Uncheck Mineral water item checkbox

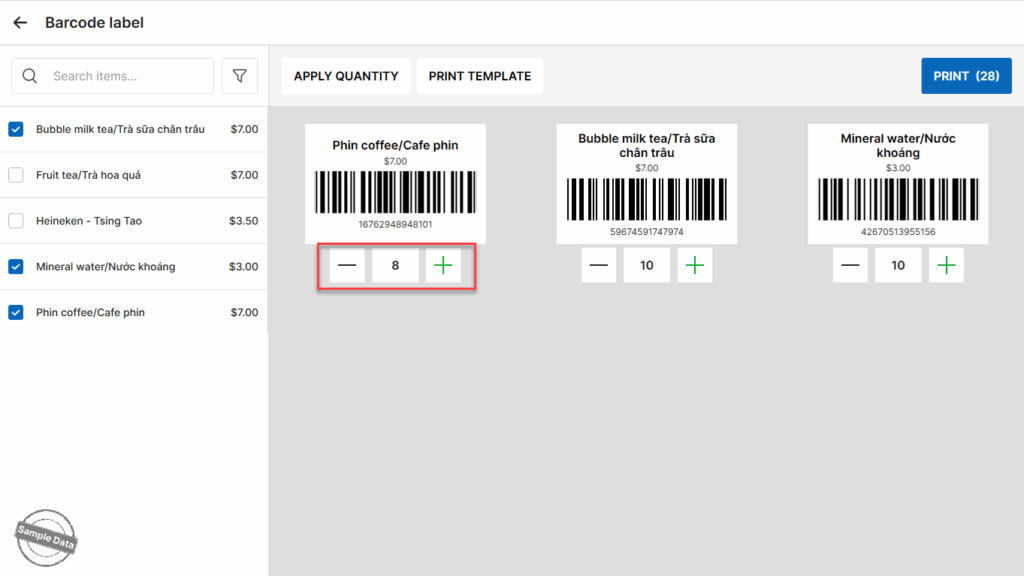pyautogui.click(x=16, y=267)
